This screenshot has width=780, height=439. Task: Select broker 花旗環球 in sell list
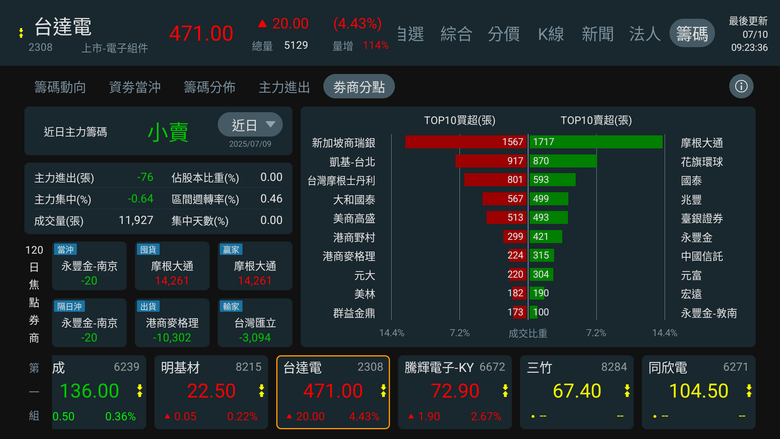tap(702, 162)
